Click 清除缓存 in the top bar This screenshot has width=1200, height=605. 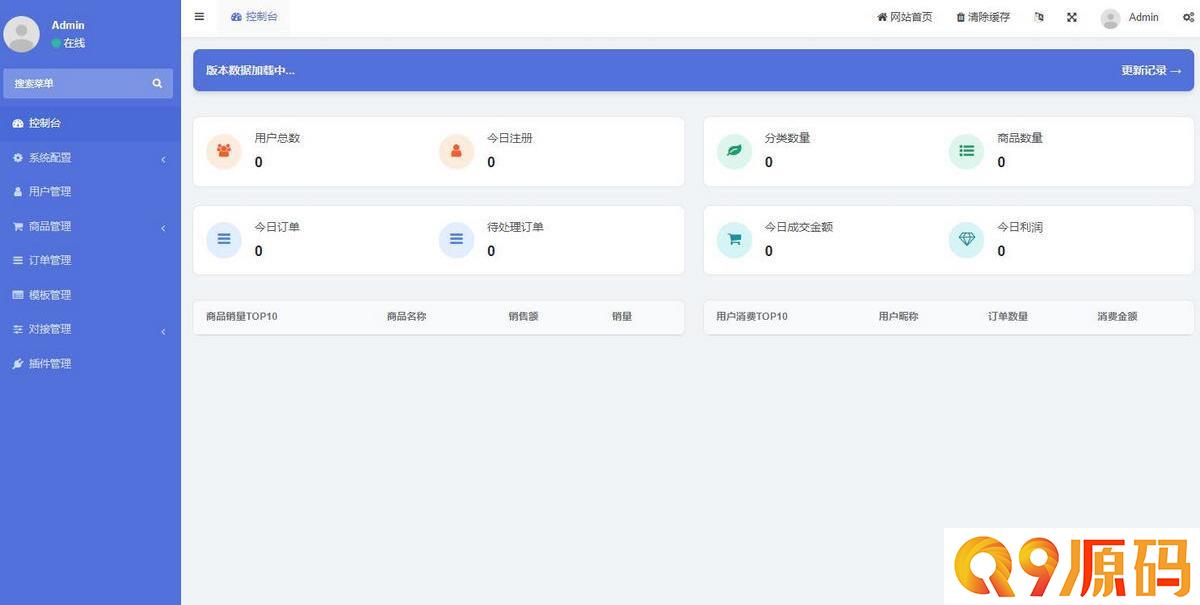point(983,17)
